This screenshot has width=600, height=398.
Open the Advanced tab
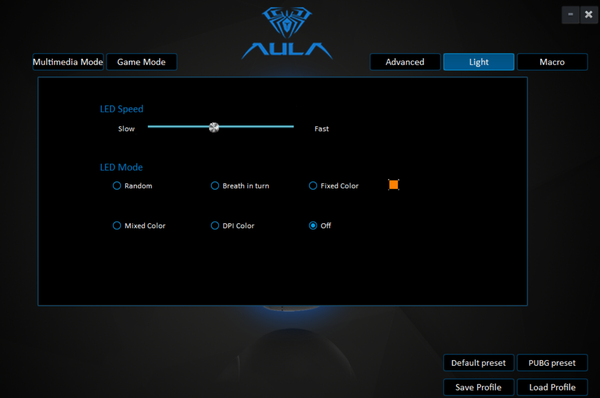coord(405,62)
